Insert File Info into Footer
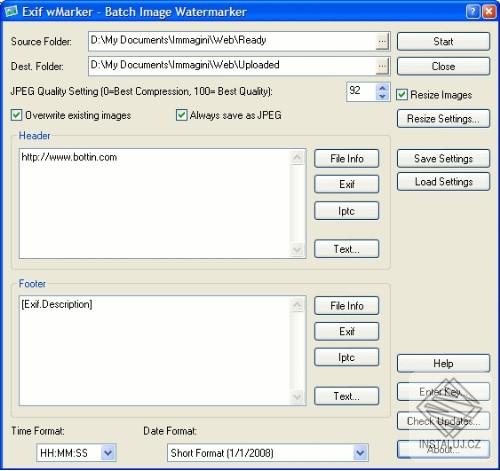 pyautogui.click(x=347, y=306)
